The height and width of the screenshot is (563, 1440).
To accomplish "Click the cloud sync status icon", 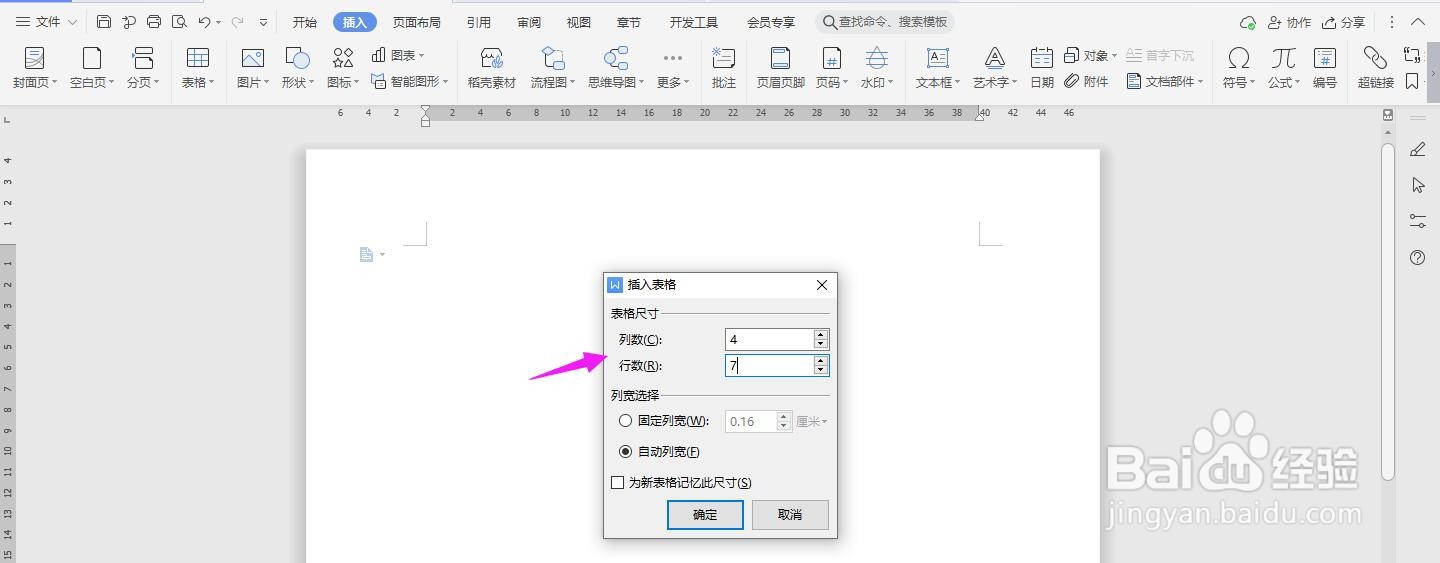I will tap(1247, 22).
